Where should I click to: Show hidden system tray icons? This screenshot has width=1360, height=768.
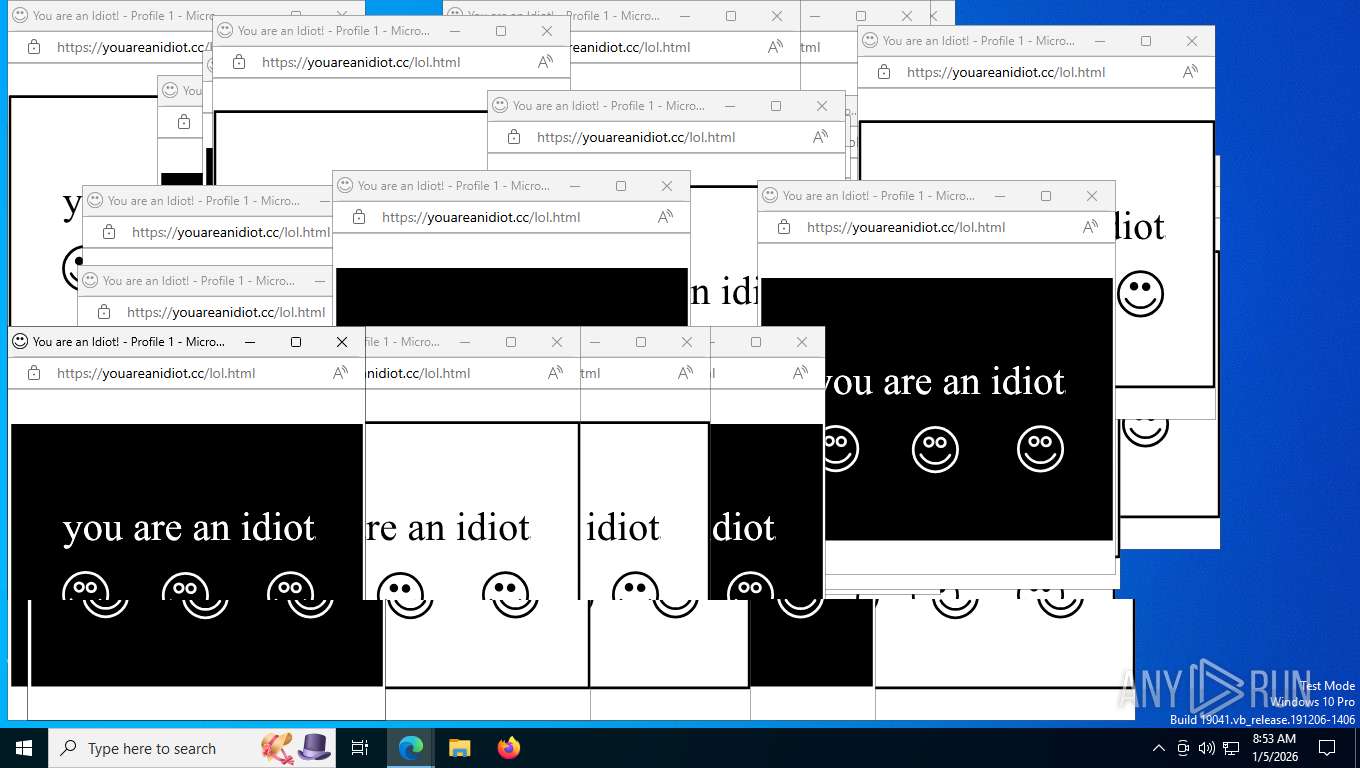tap(1159, 748)
